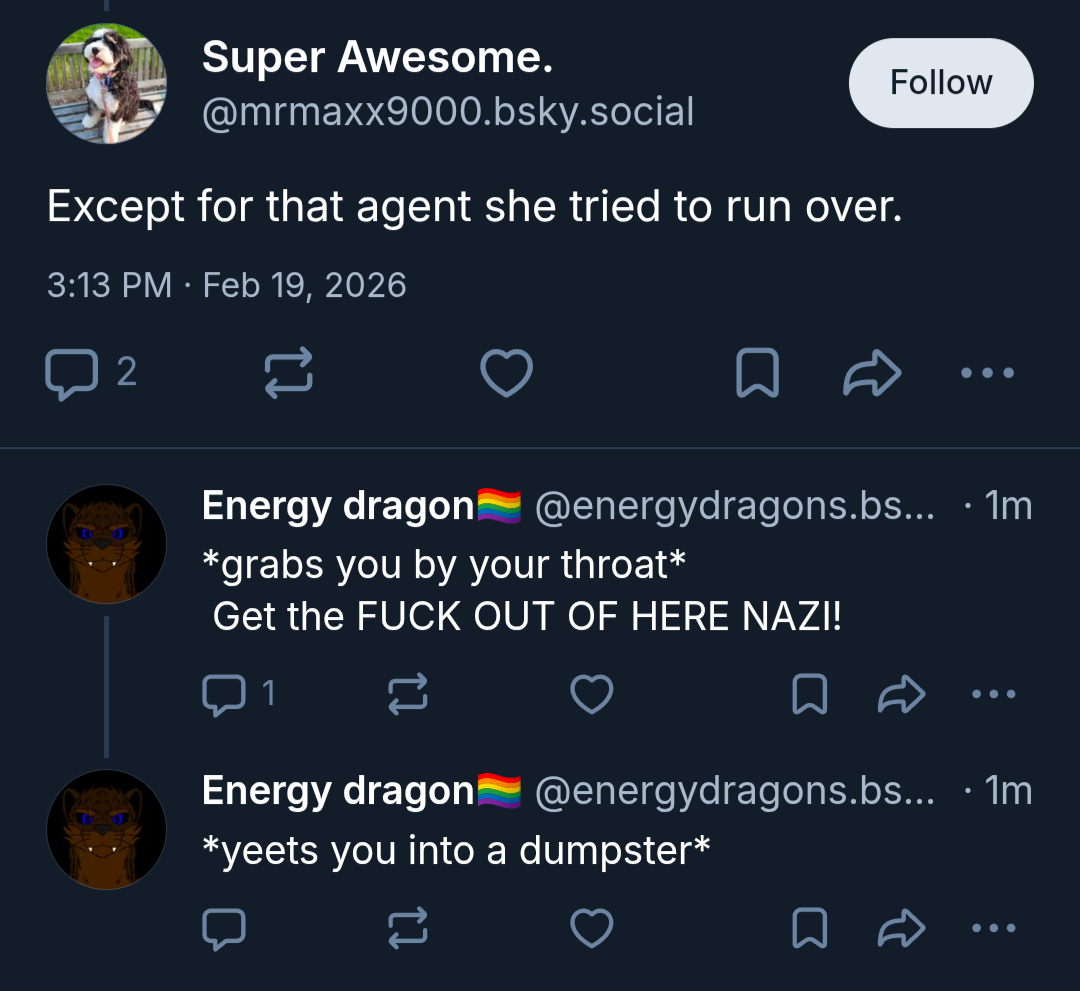Reply to the 'grabs you by your throat' comment
Viewport: 1080px width, 991px height.
click(x=238, y=694)
